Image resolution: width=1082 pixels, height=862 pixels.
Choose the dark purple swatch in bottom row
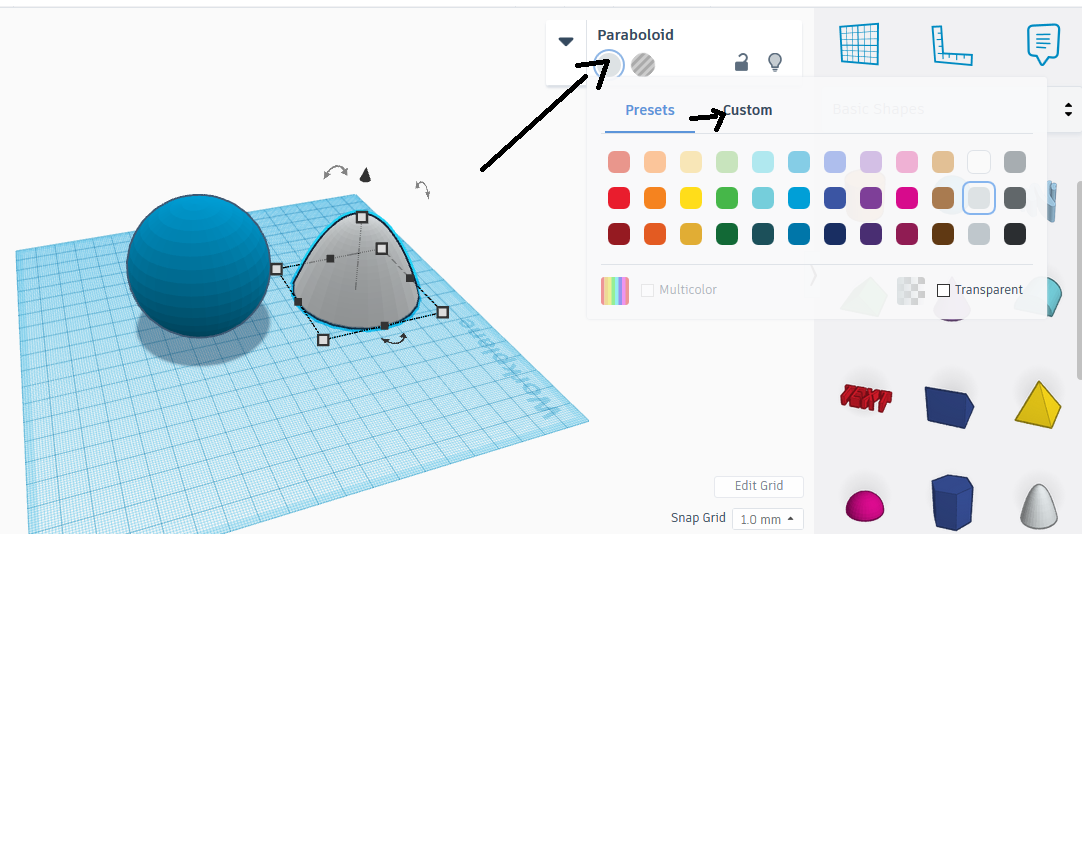point(871,234)
